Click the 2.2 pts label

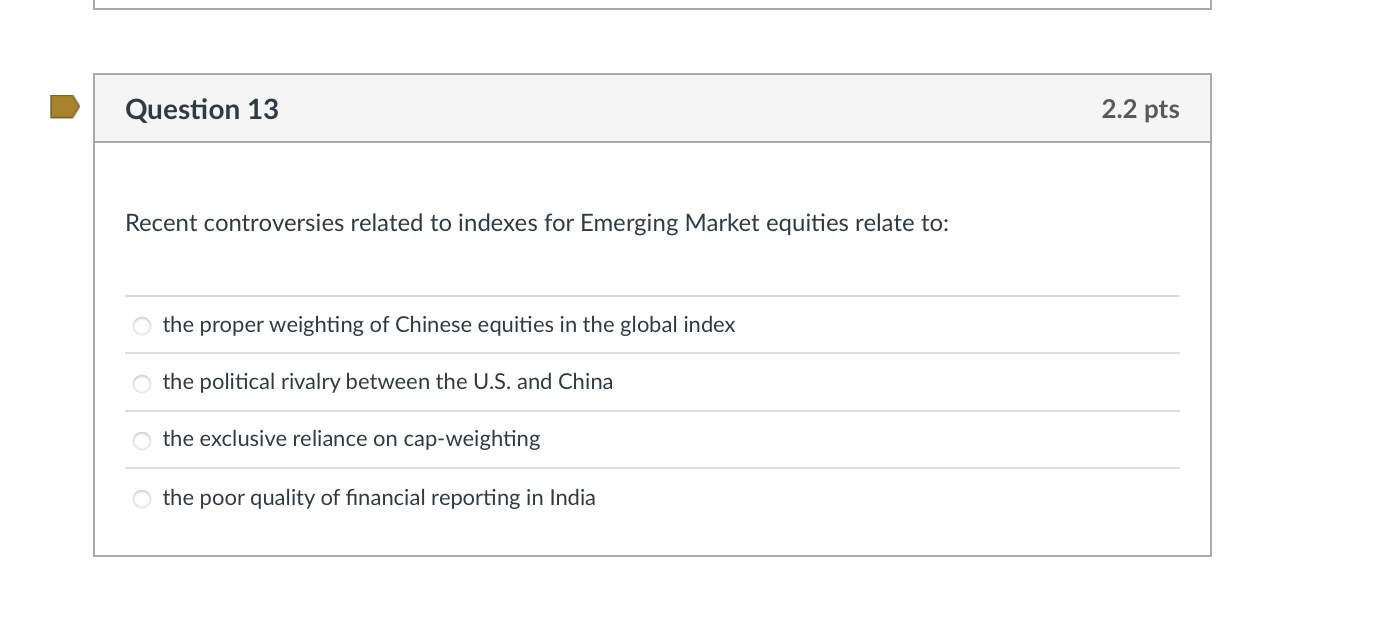(x=1139, y=109)
